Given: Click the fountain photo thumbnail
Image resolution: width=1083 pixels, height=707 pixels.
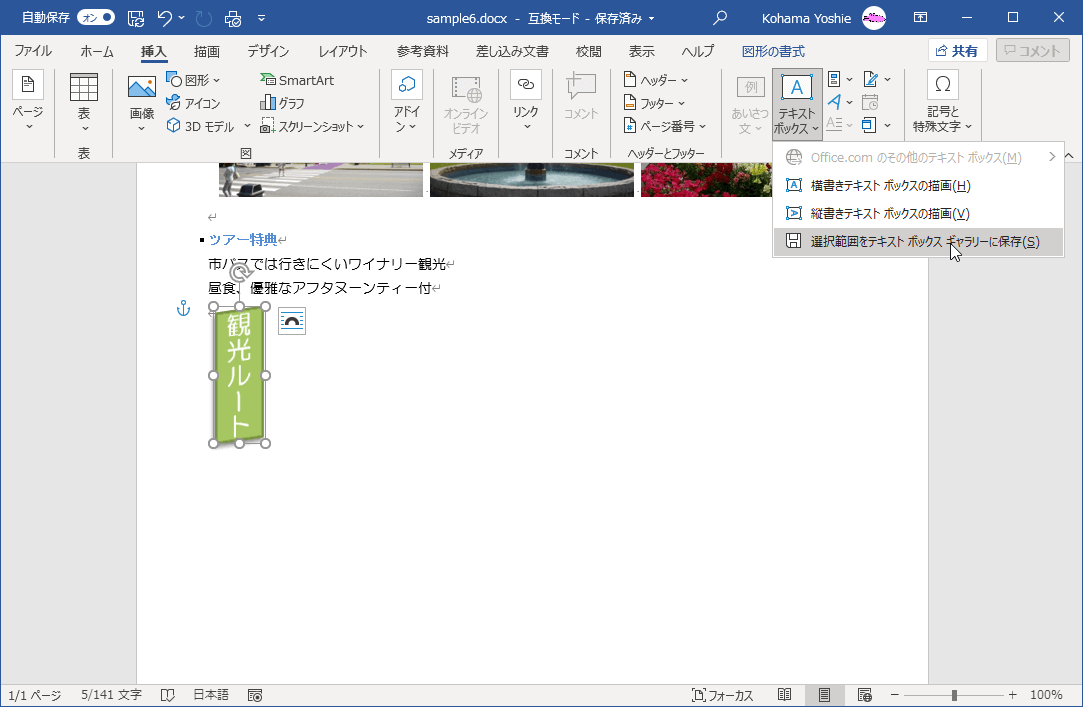Looking at the screenshot, I should pos(532,180).
